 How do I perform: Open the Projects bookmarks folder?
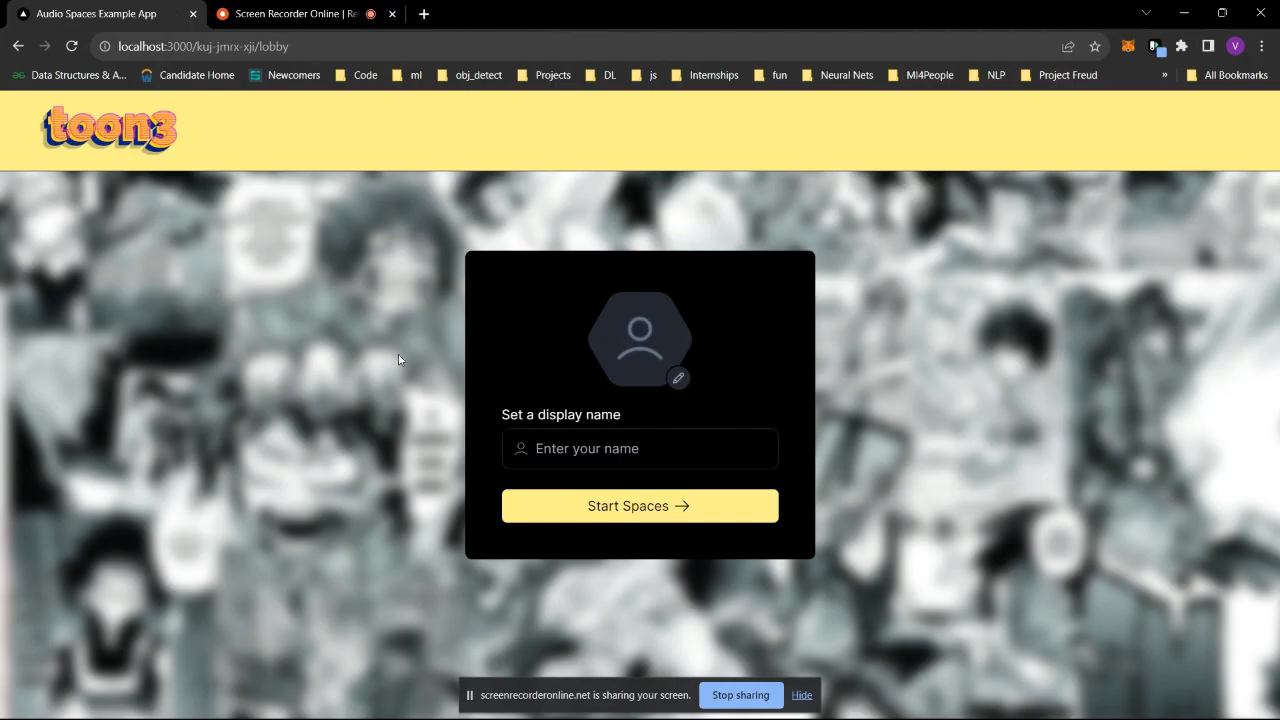coord(543,75)
